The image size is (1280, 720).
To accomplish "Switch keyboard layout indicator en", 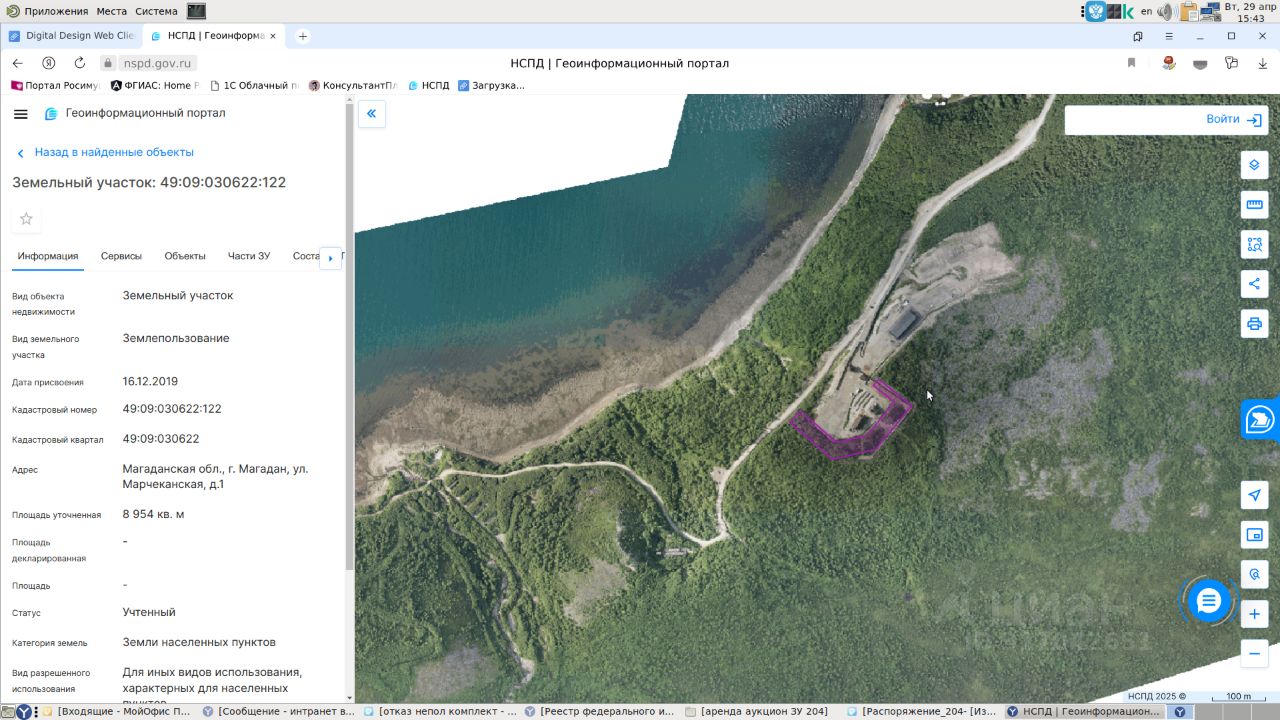I will [1146, 12].
